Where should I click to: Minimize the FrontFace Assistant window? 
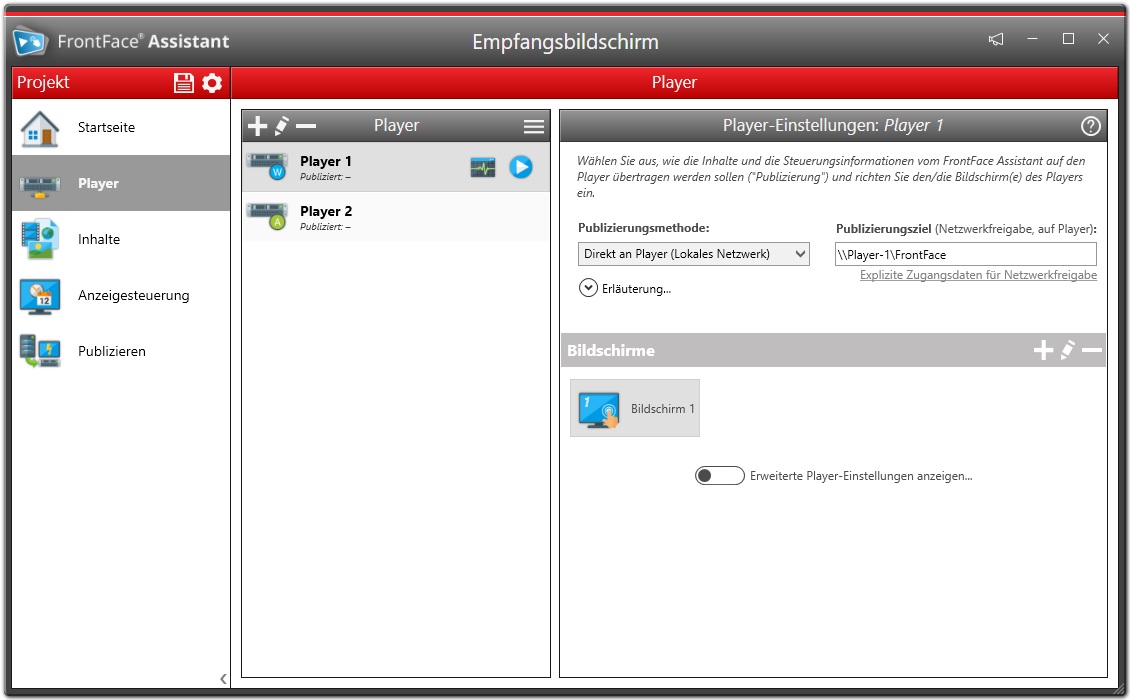pos(1033,39)
